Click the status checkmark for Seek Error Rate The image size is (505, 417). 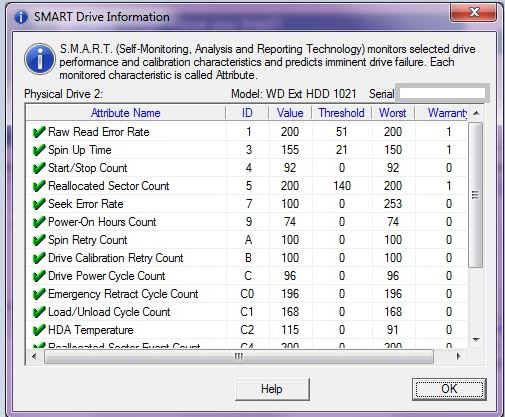click(x=39, y=204)
